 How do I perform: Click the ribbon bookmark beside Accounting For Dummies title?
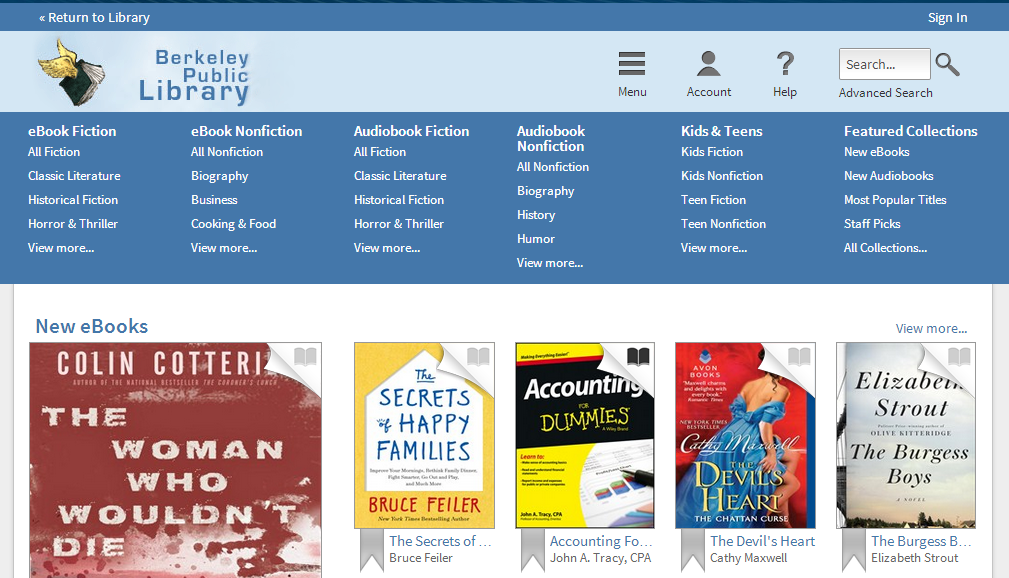pos(533,550)
